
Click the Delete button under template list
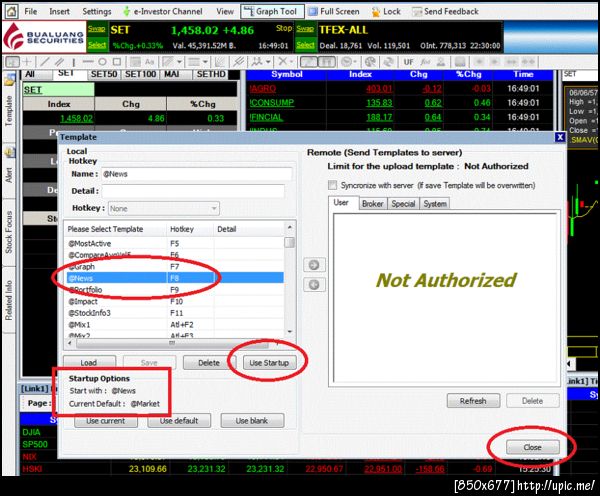click(209, 363)
